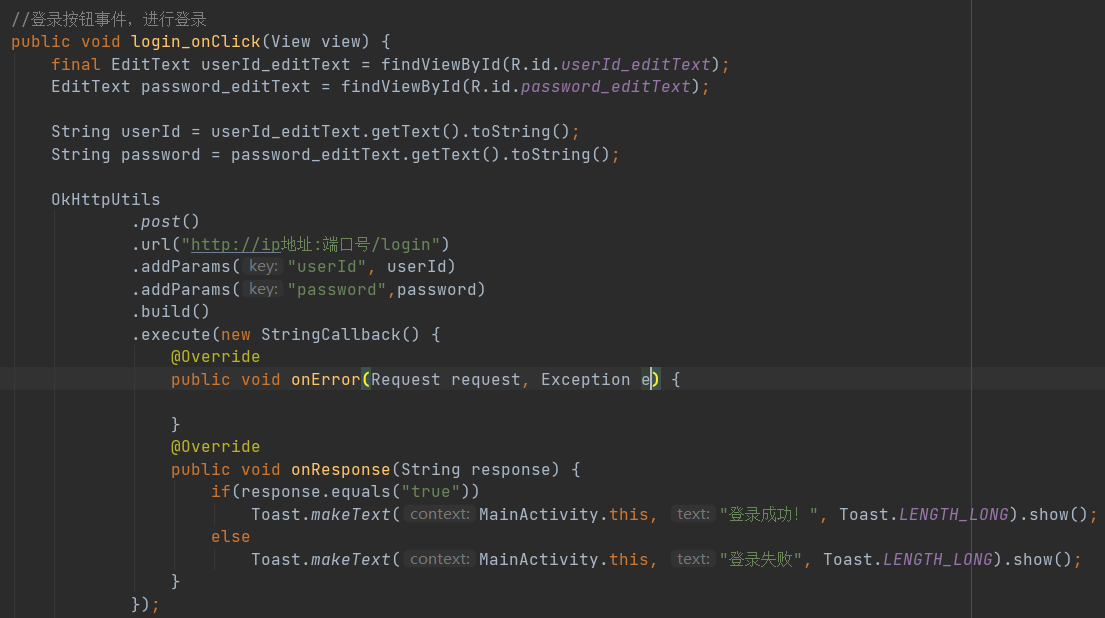Click the login_onClick method name
1105x618 pixels.
pyautogui.click(x=195, y=41)
